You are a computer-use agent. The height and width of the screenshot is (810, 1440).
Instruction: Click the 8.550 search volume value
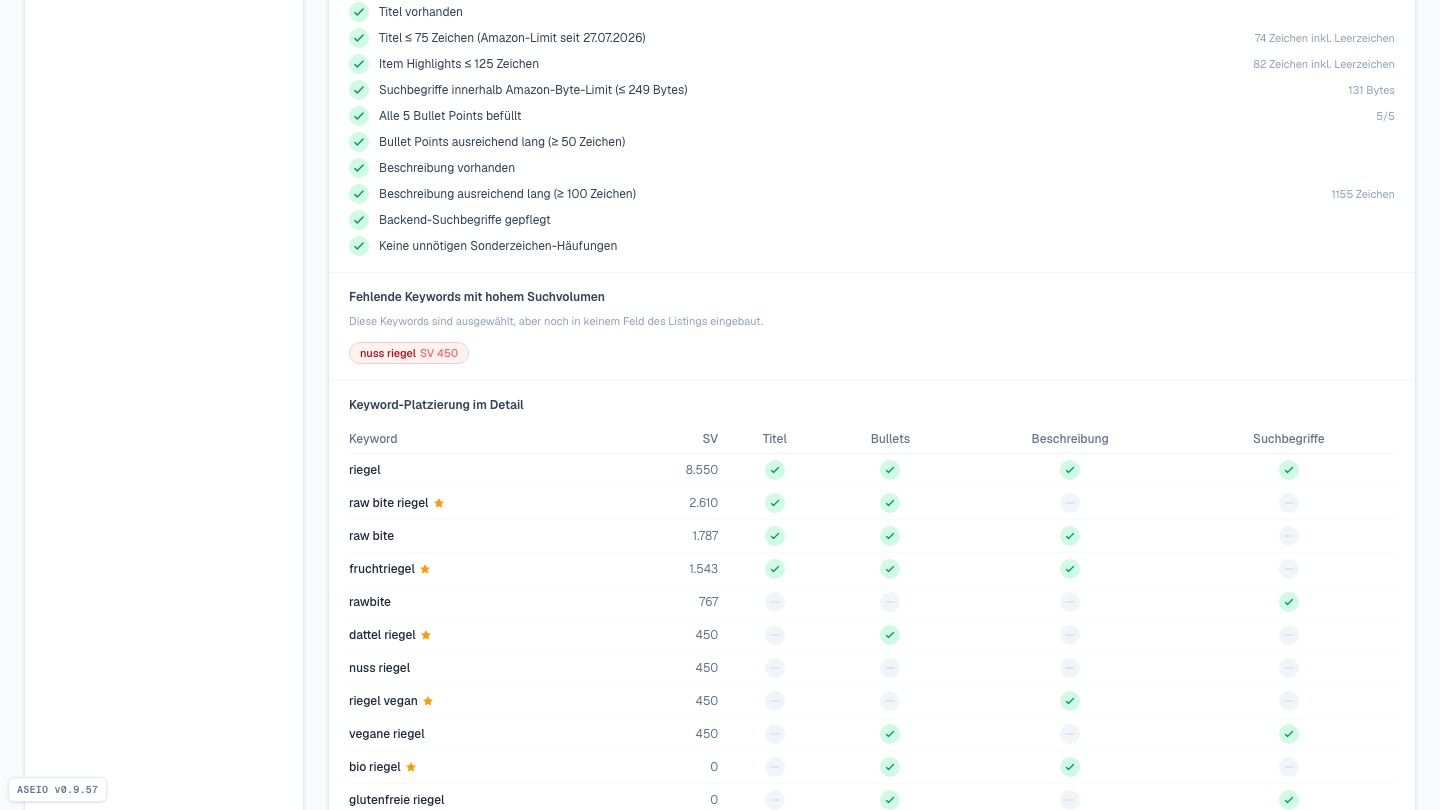coord(702,470)
